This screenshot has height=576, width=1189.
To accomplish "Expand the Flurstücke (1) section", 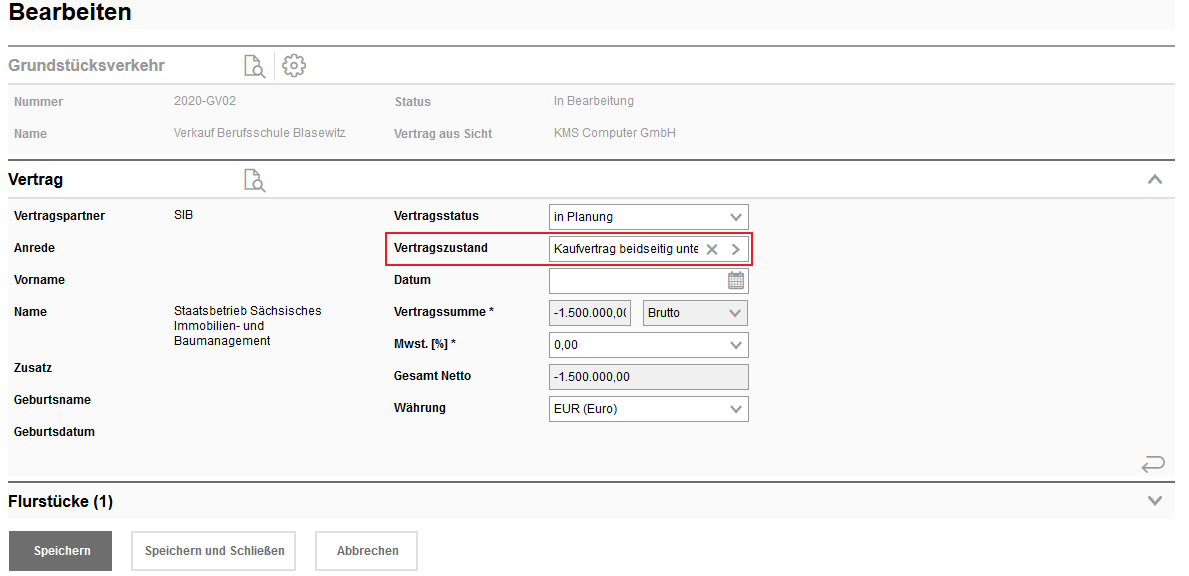I will point(1155,500).
